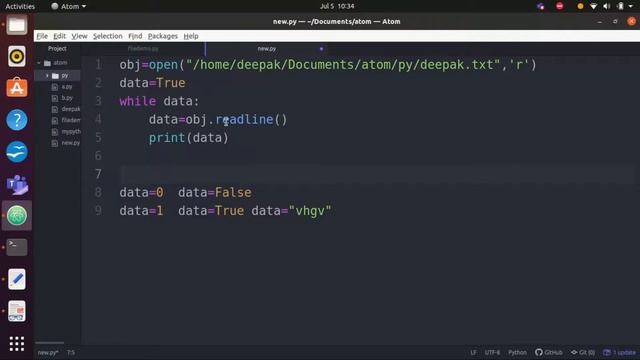Click line number 1 in the gutter
The height and width of the screenshot is (360, 640).
(x=98, y=64)
